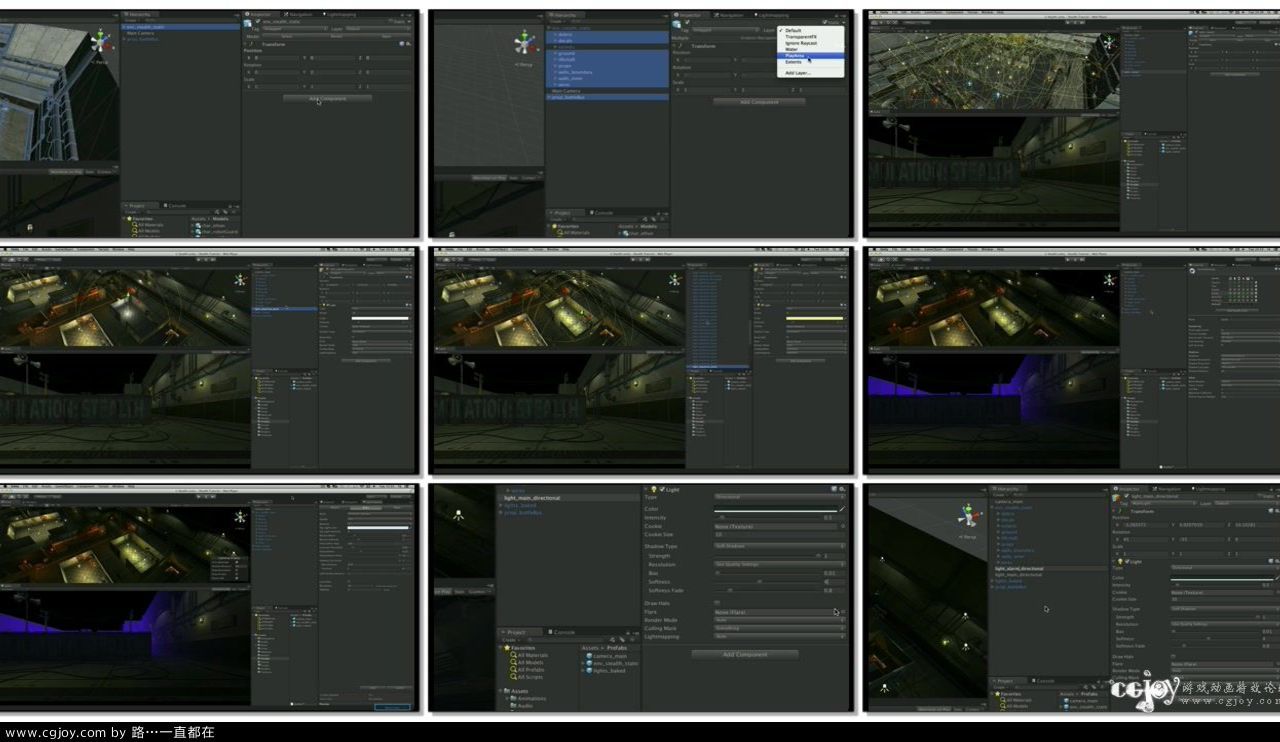Toggle Maximize on Play in the Layer-menu thumbnail
Screen dimensions: 1280x742
click(489, 177)
